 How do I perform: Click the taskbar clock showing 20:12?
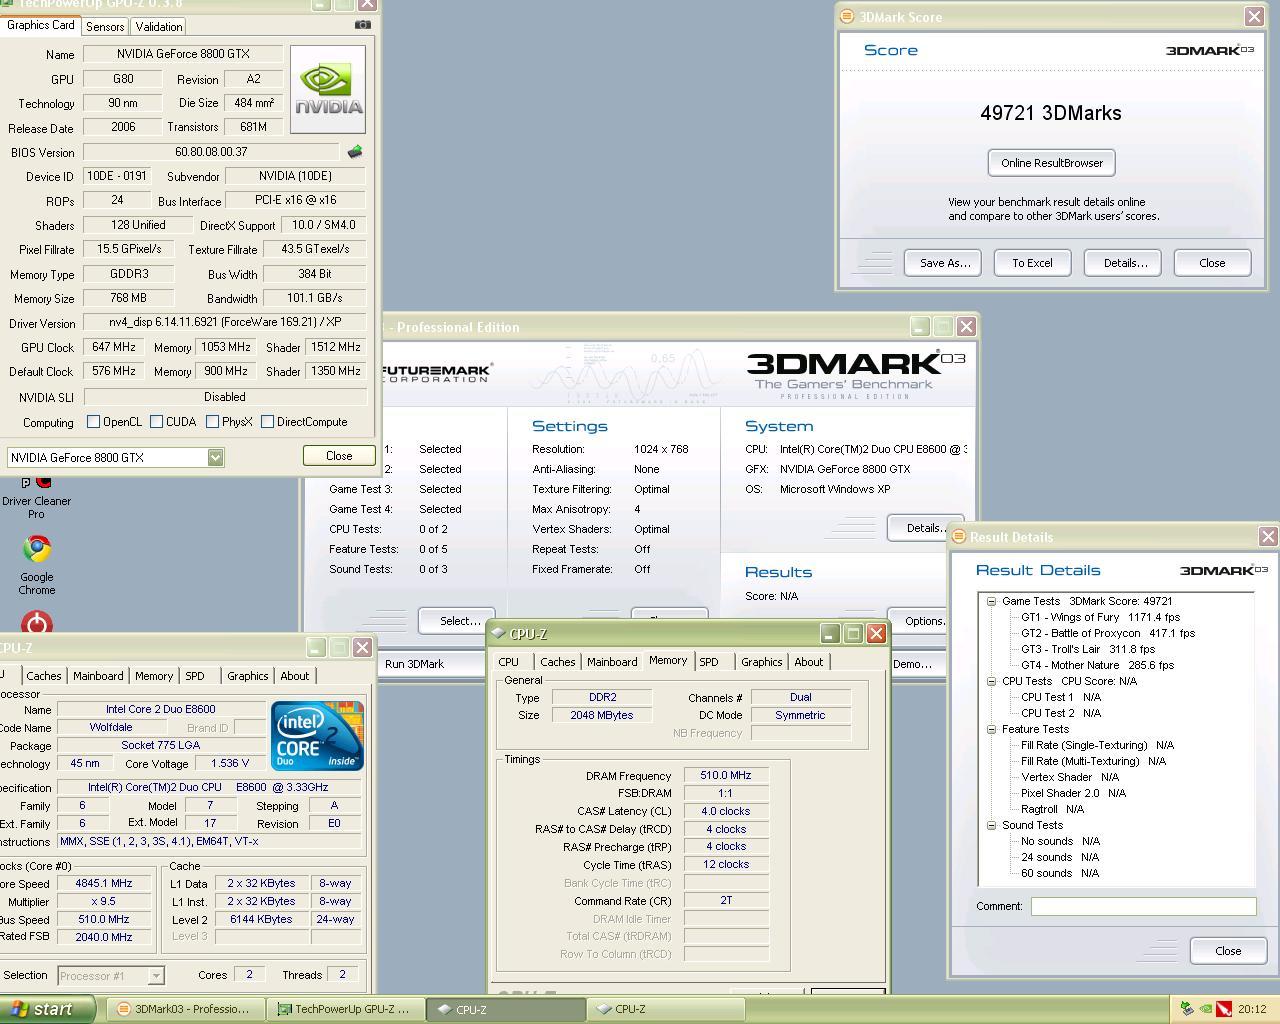(1252, 1009)
